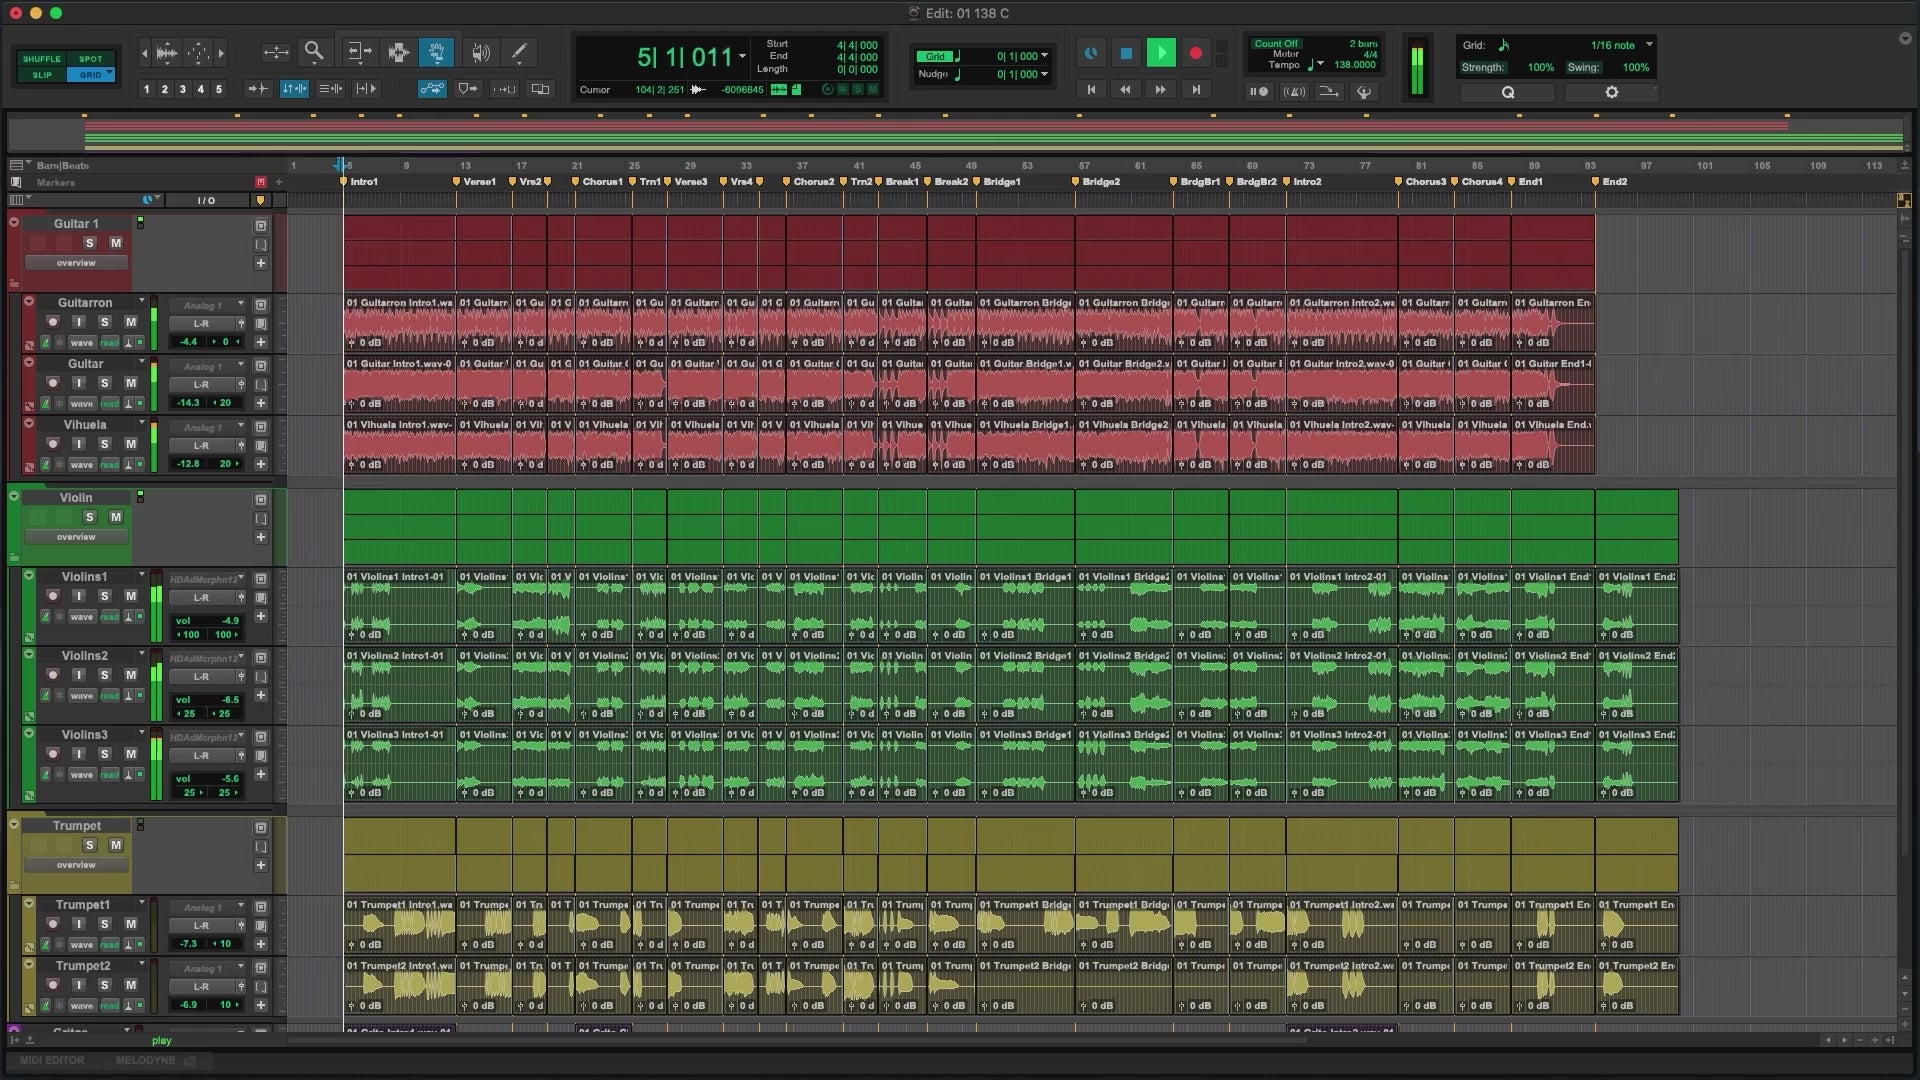1920x1080 pixels.
Task: Select the Pencil tool
Action: coord(519,52)
